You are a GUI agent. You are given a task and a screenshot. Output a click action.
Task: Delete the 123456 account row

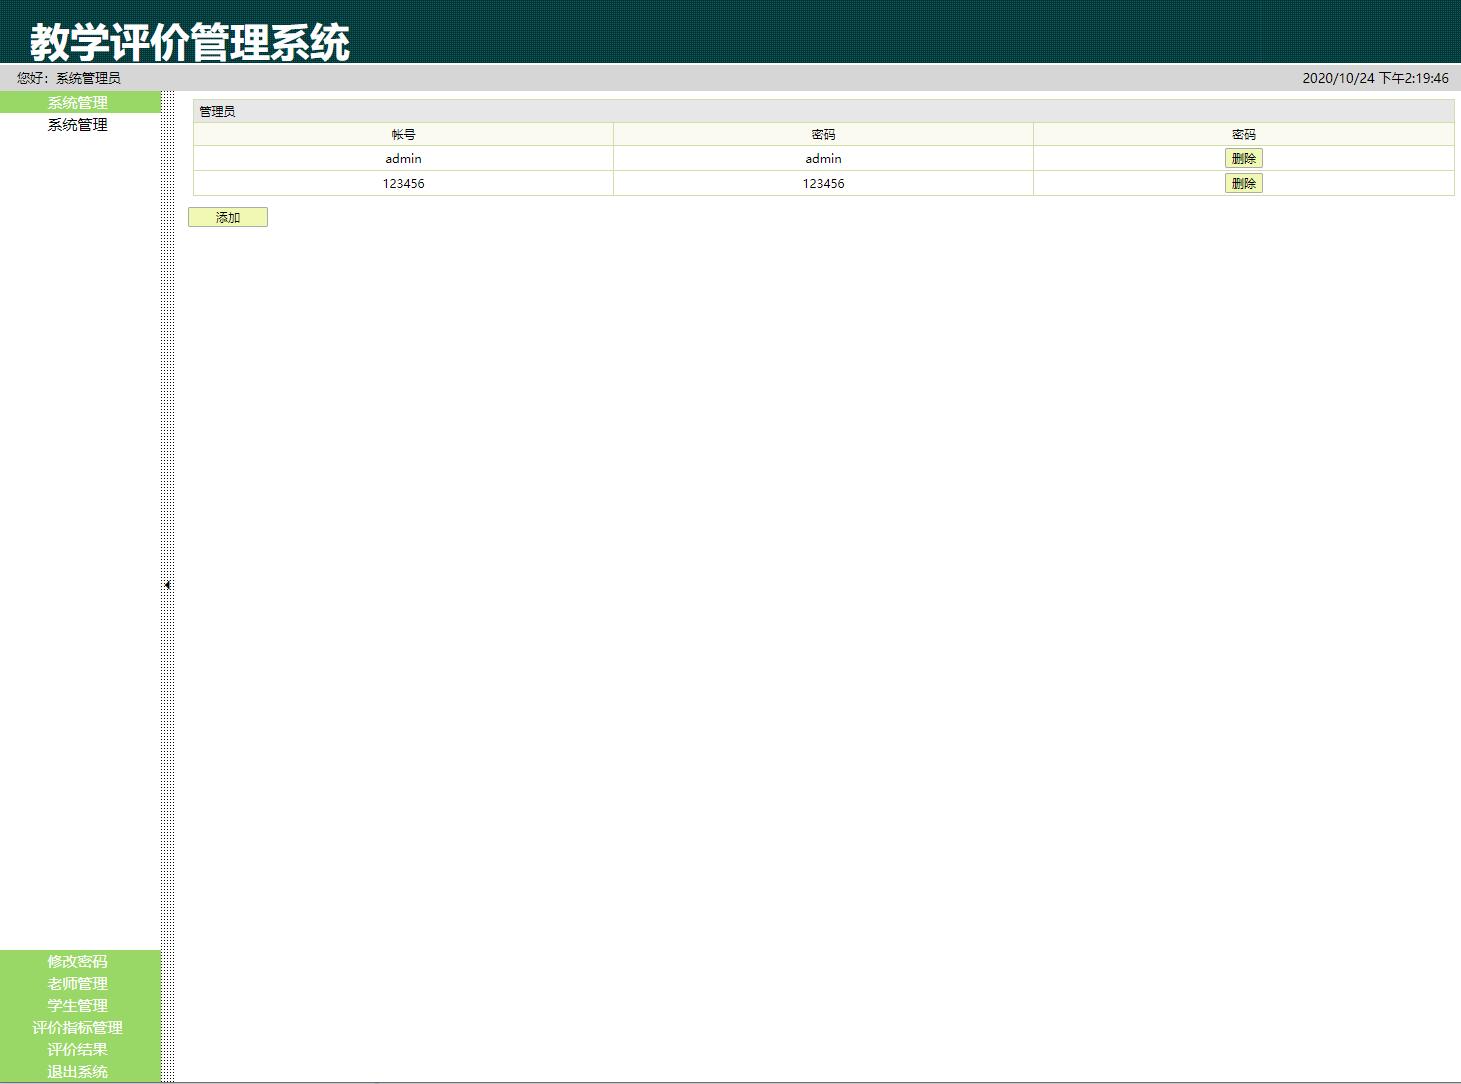[1243, 182]
